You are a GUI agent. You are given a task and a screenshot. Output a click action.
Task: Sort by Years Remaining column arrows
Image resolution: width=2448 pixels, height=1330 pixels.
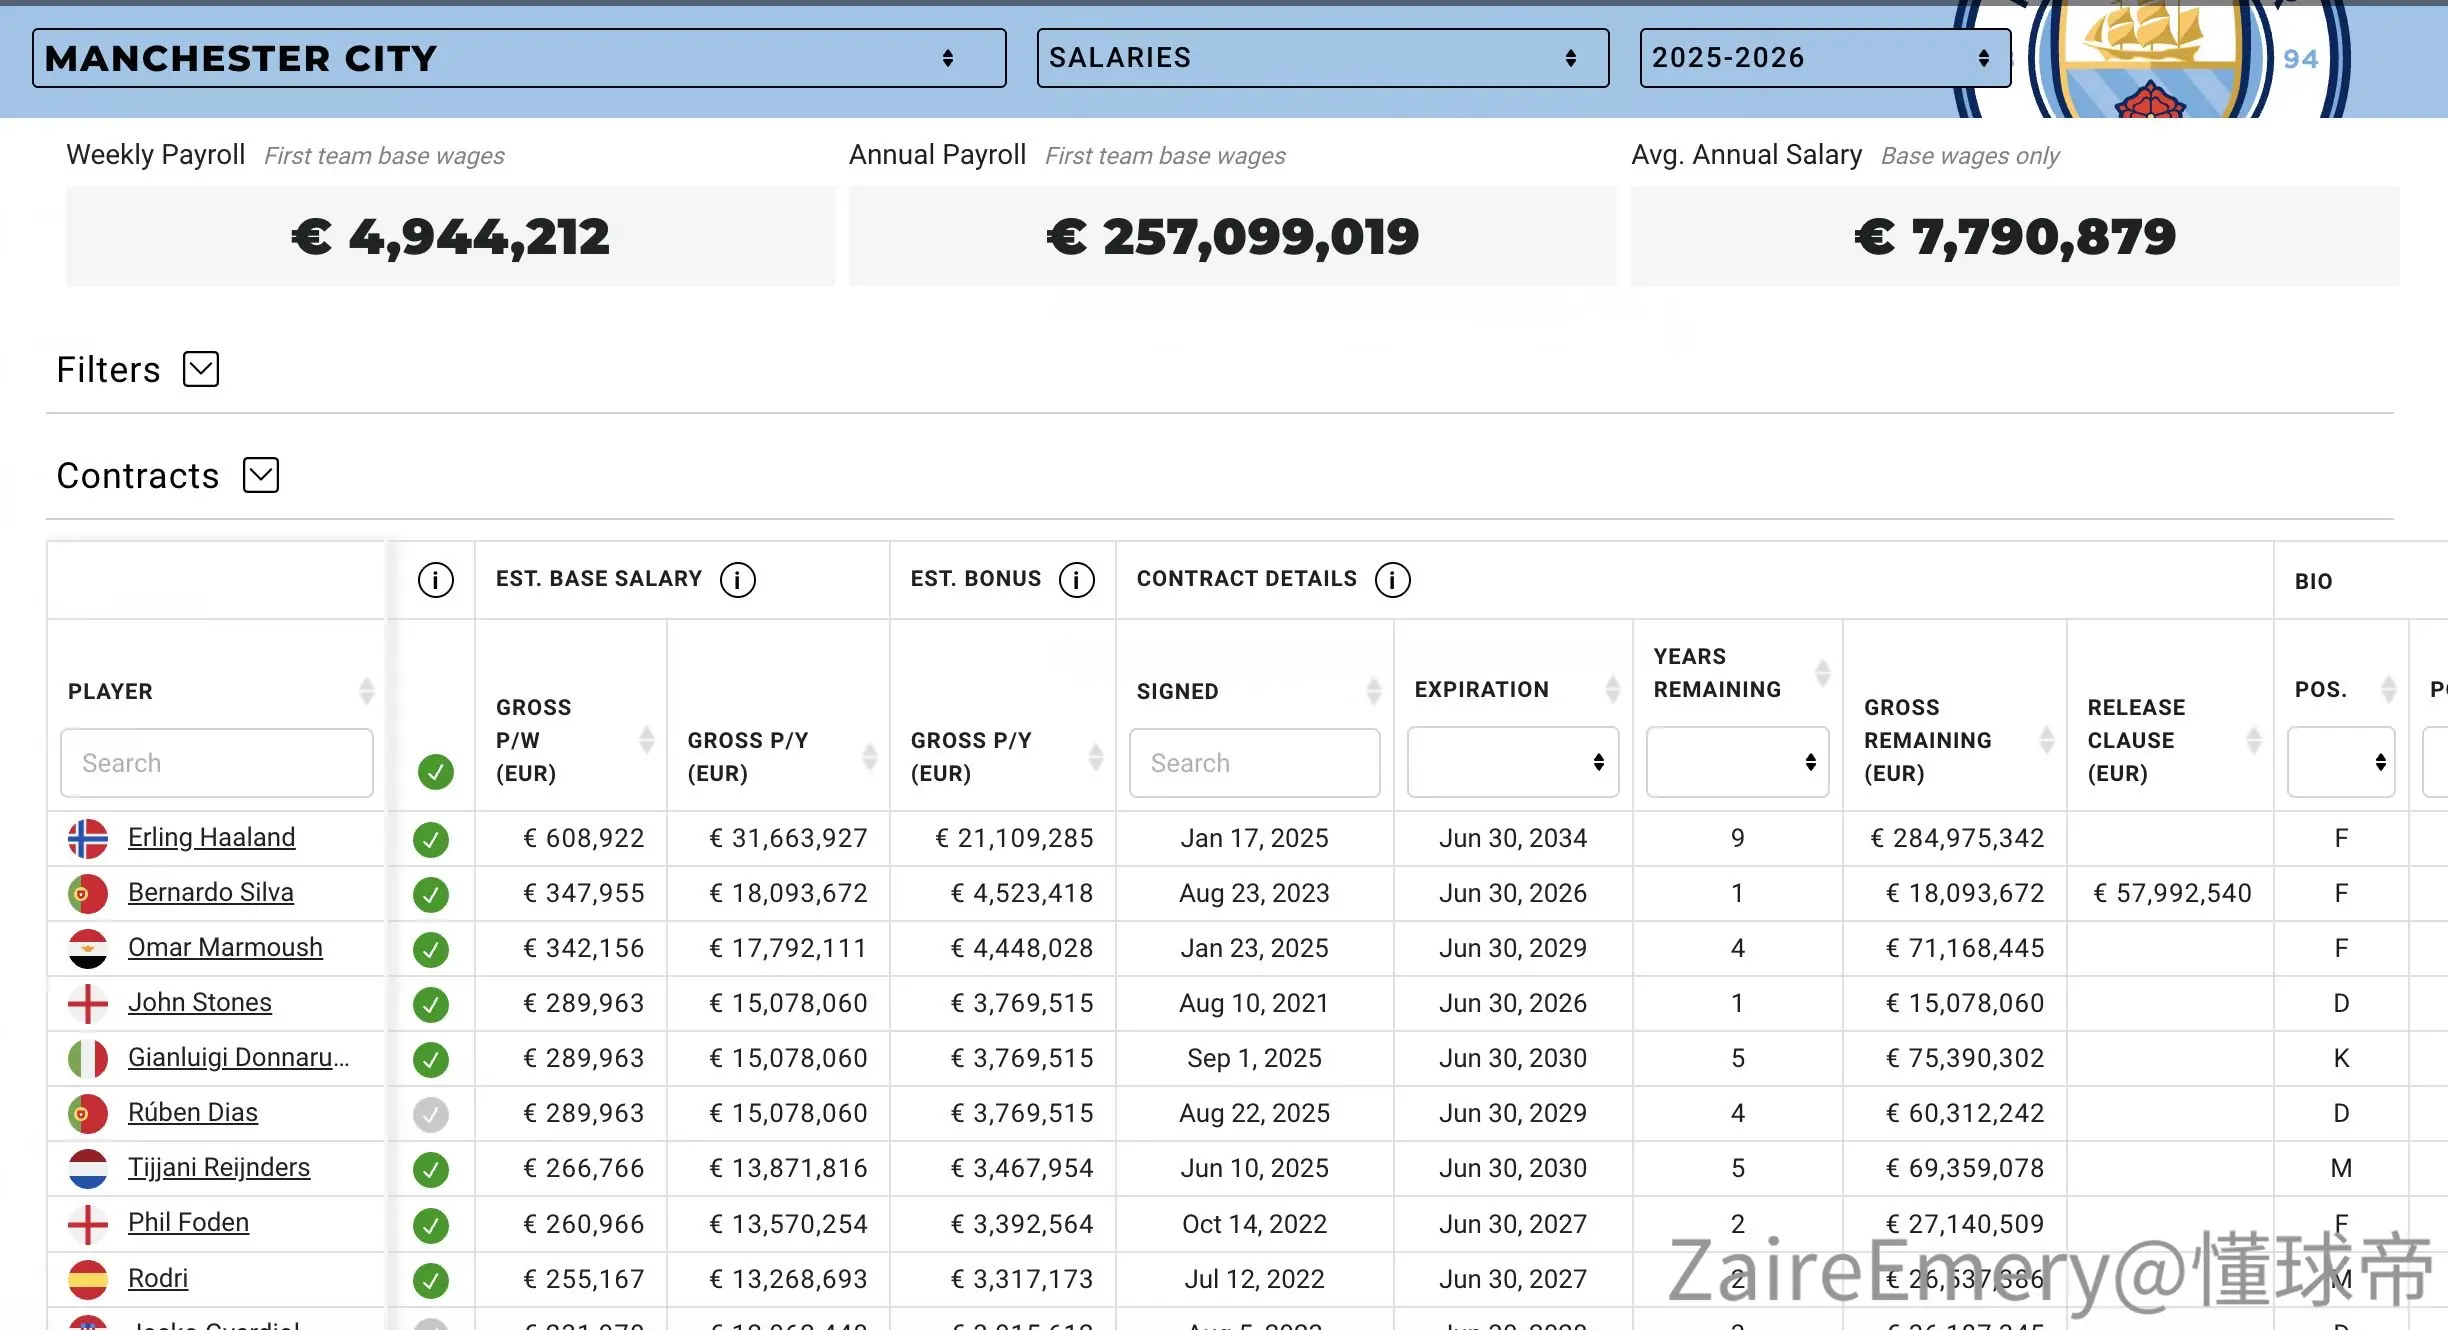tap(1823, 673)
